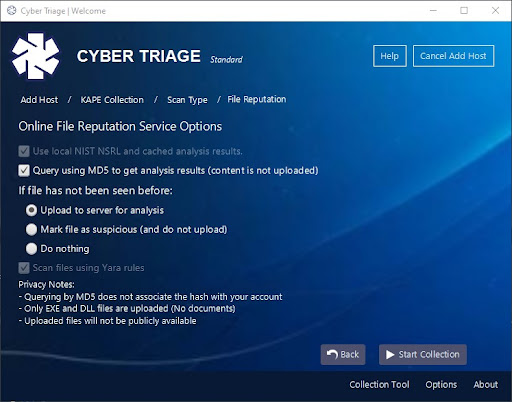Click the Cyber Triage title bar app icon
Screen dimensions: 512x402
(12, 11)
